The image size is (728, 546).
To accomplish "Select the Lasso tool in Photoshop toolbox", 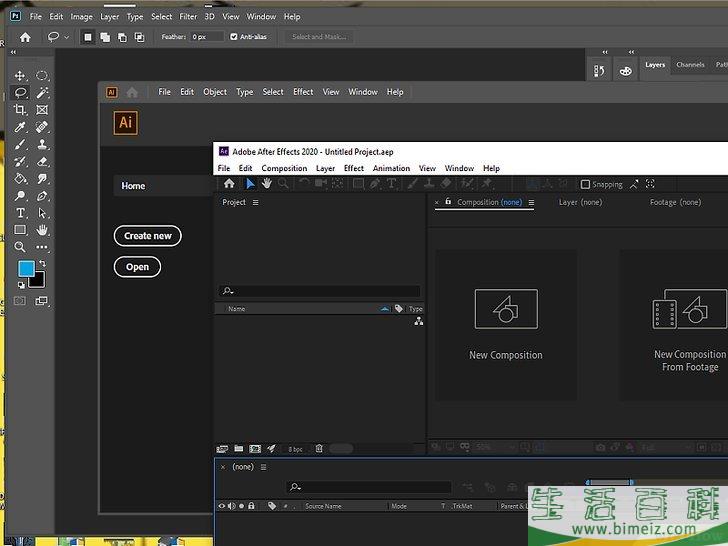I will [20, 92].
